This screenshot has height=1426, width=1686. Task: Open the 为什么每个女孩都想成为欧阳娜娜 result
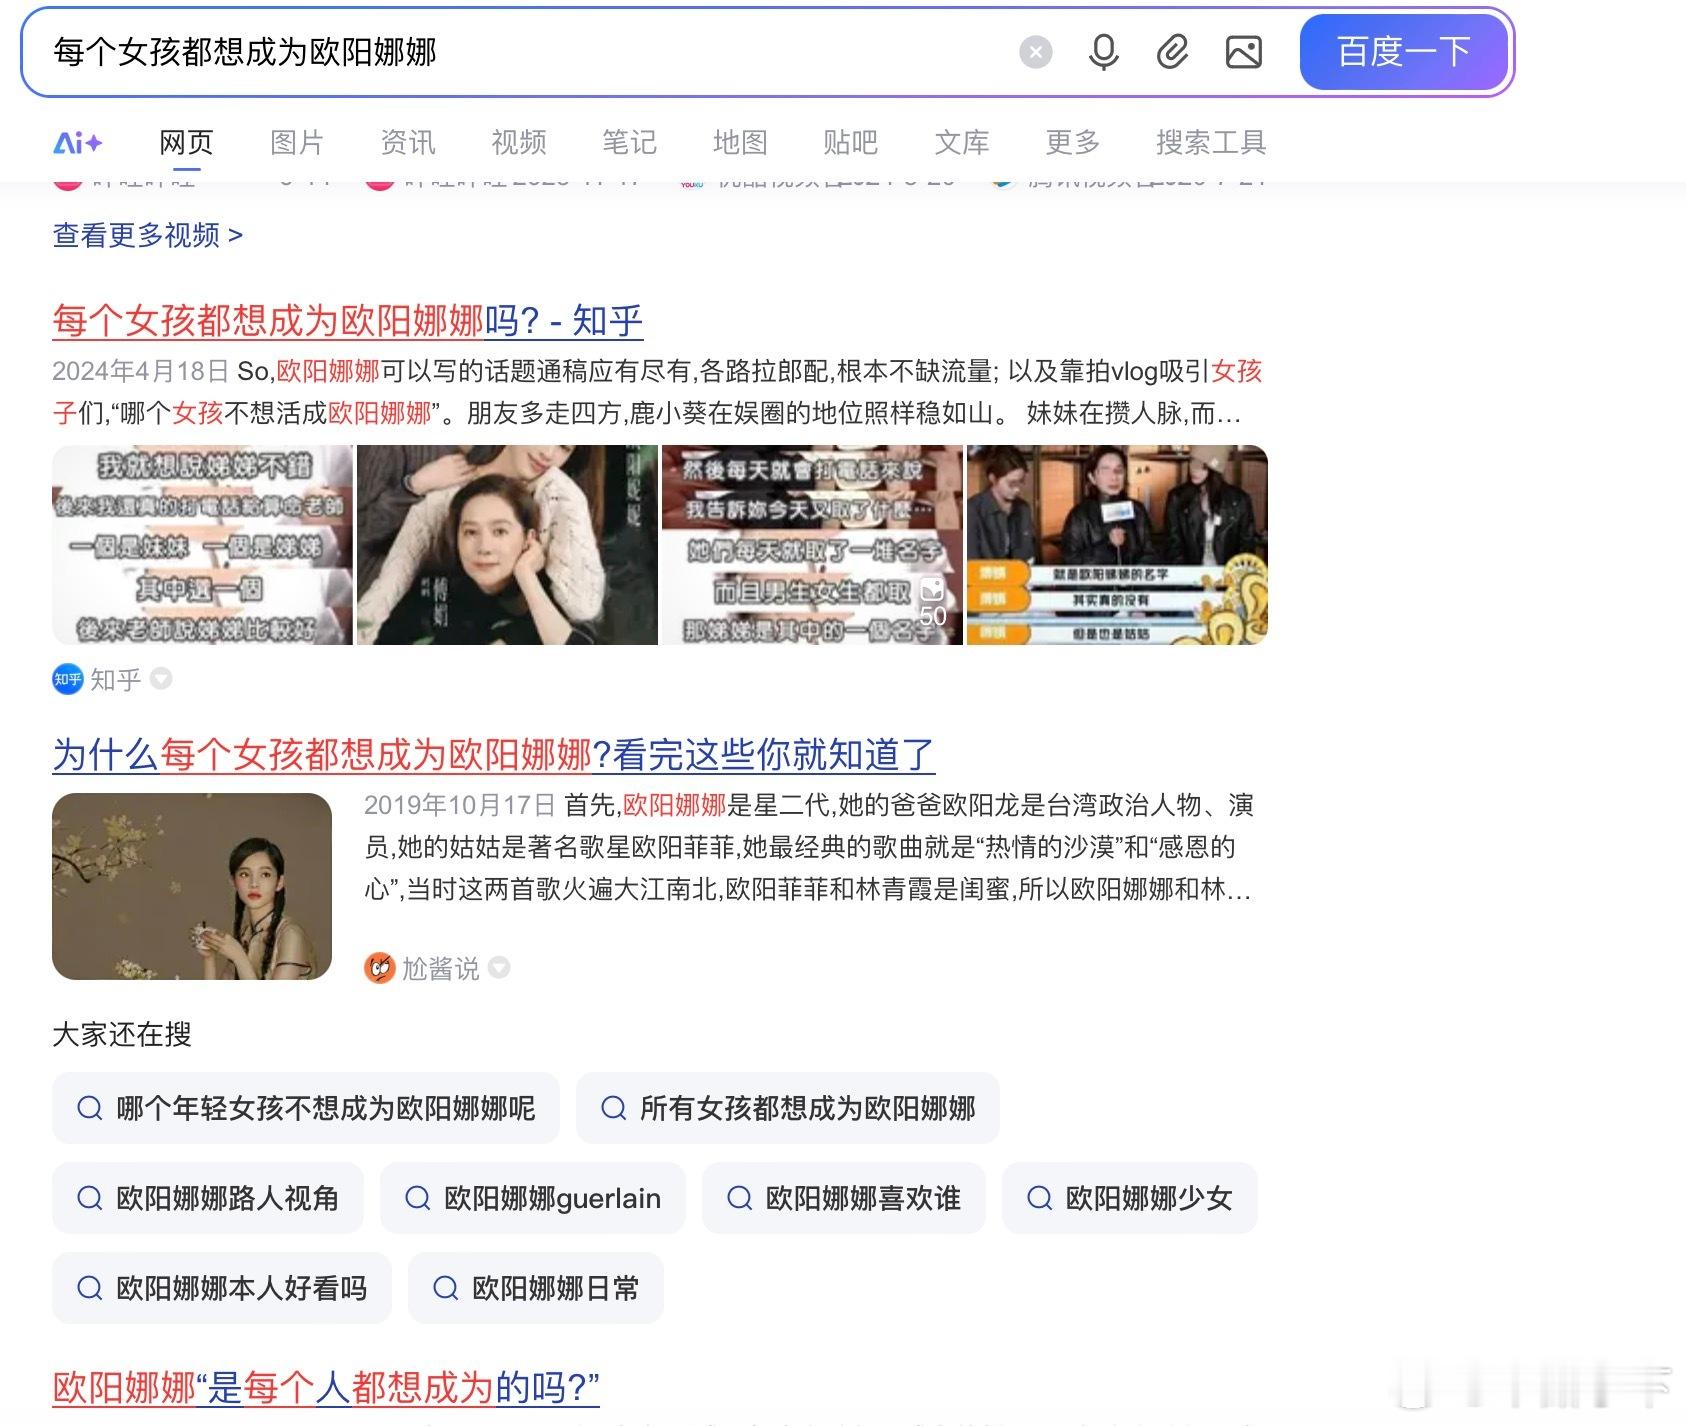pos(493,754)
